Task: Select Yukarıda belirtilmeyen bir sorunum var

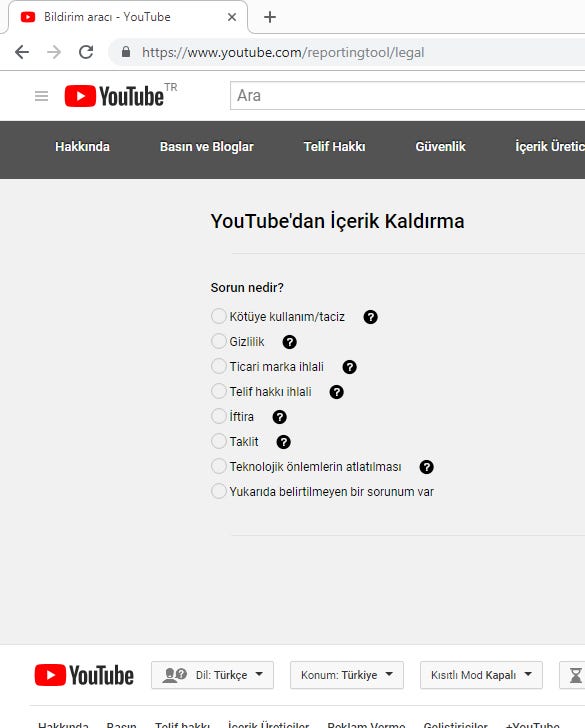Action: point(219,491)
